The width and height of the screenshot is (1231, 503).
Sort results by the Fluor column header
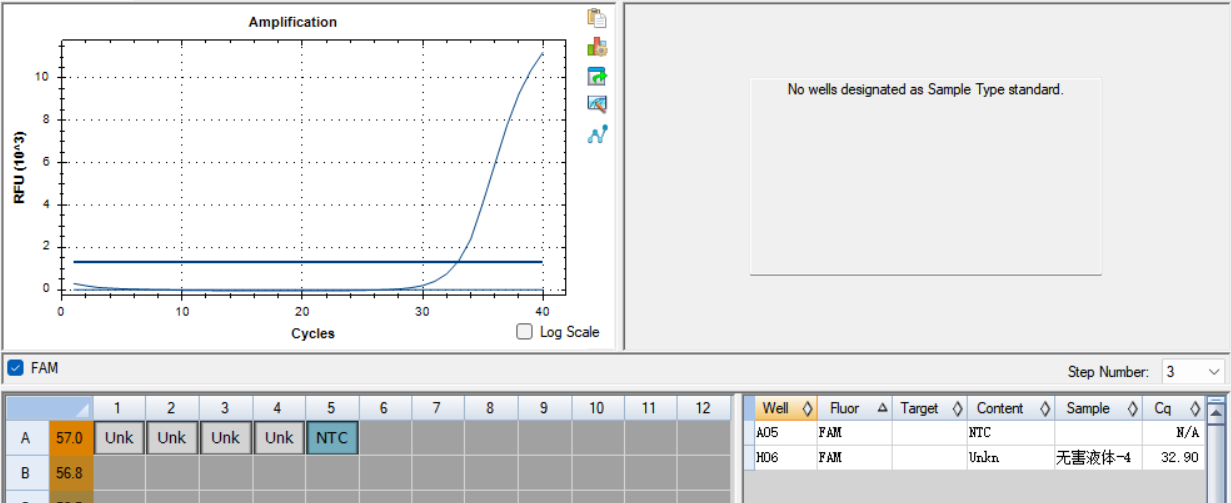tap(855, 408)
